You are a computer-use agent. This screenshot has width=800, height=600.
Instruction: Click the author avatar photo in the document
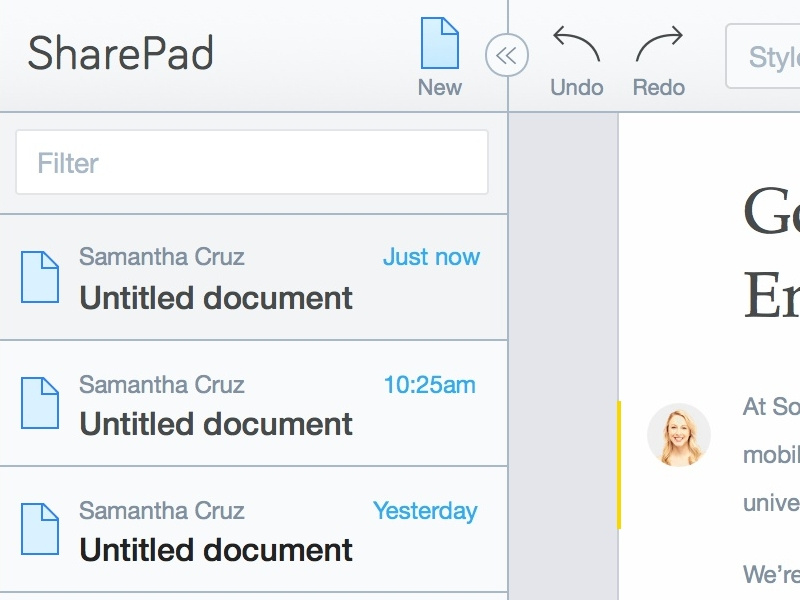[679, 435]
